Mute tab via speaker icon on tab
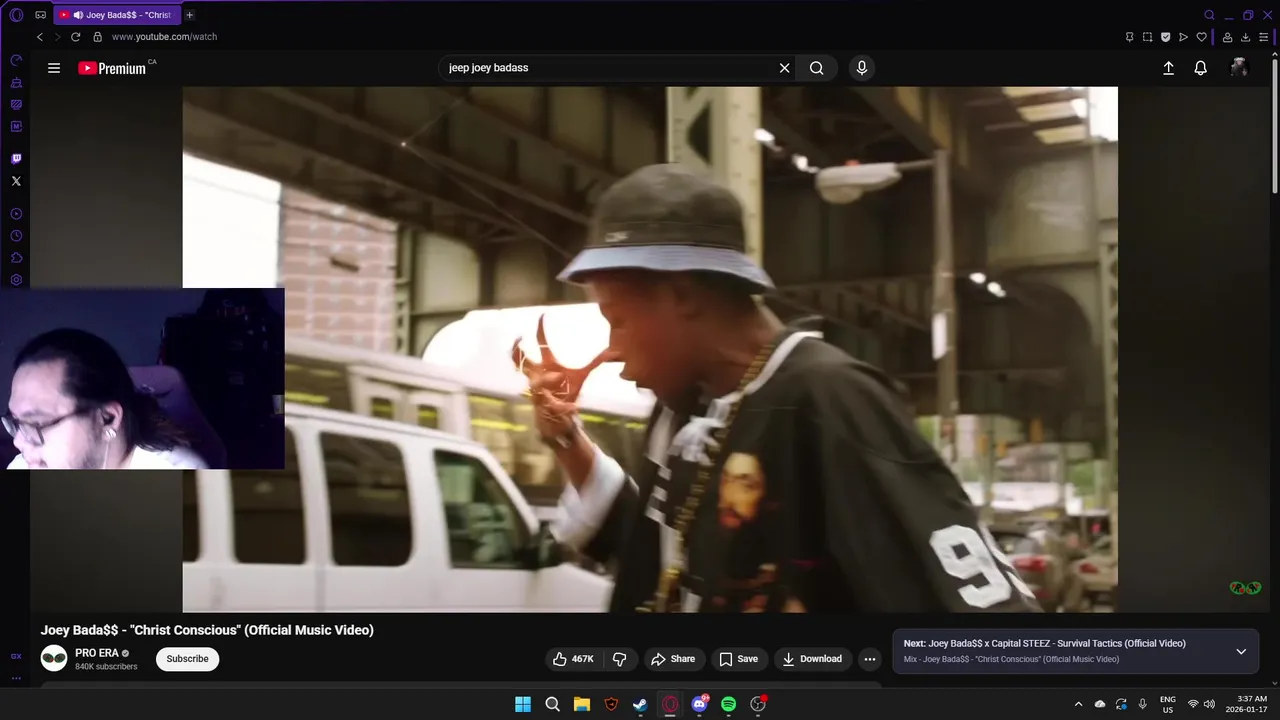Image resolution: width=1280 pixels, height=720 pixels. coord(78,15)
